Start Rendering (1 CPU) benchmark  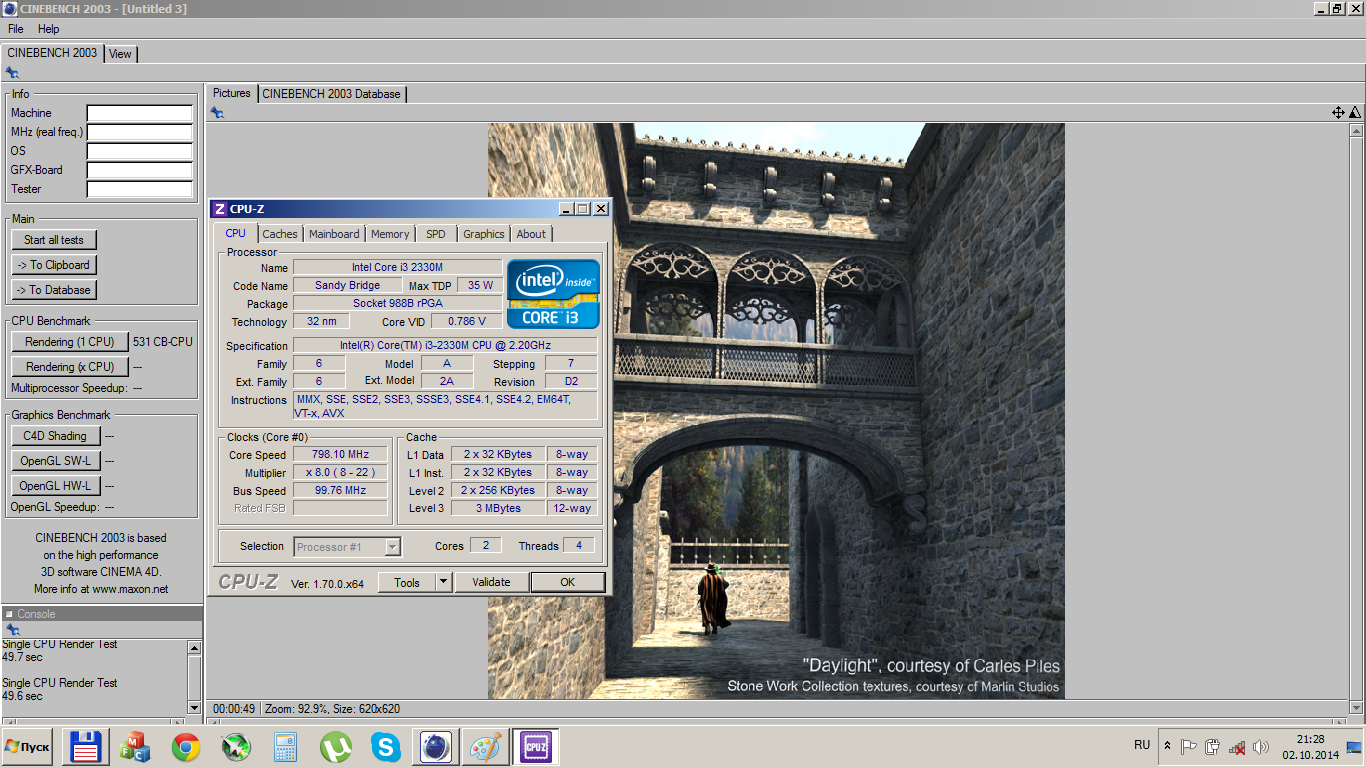click(x=70, y=342)
